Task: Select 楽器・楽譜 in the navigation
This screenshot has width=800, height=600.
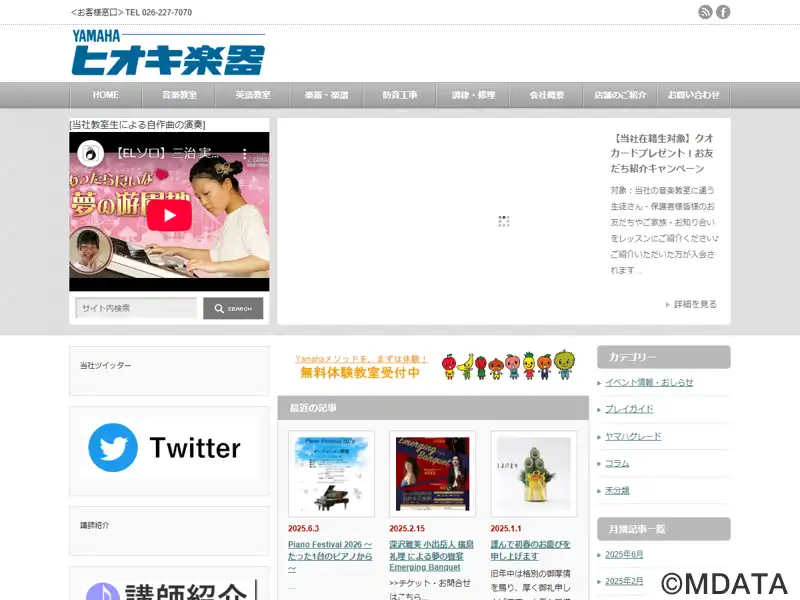Action: (x=327, y=95)
